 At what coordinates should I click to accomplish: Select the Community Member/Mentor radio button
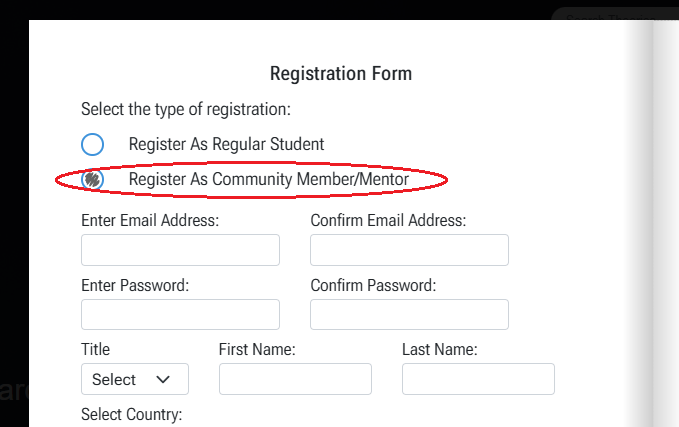(x=92, y=179)
